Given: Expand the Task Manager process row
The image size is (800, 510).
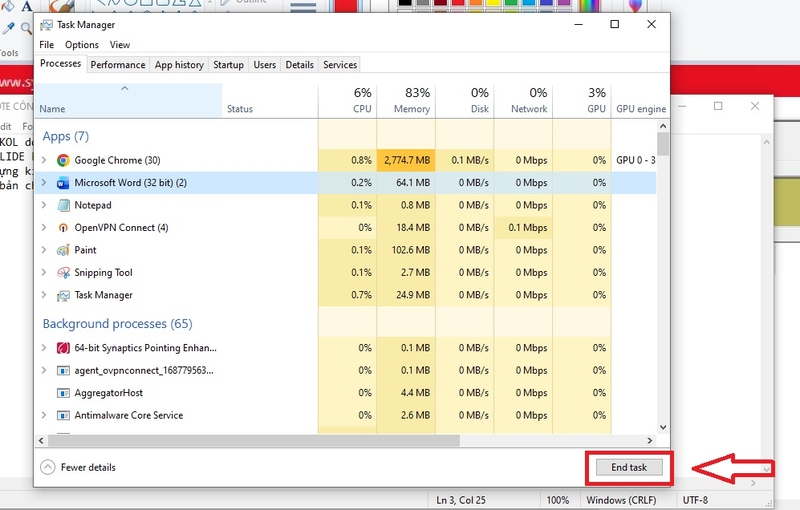Looking at the screenshot, I should pyautogui.click(x=44, y=295).
